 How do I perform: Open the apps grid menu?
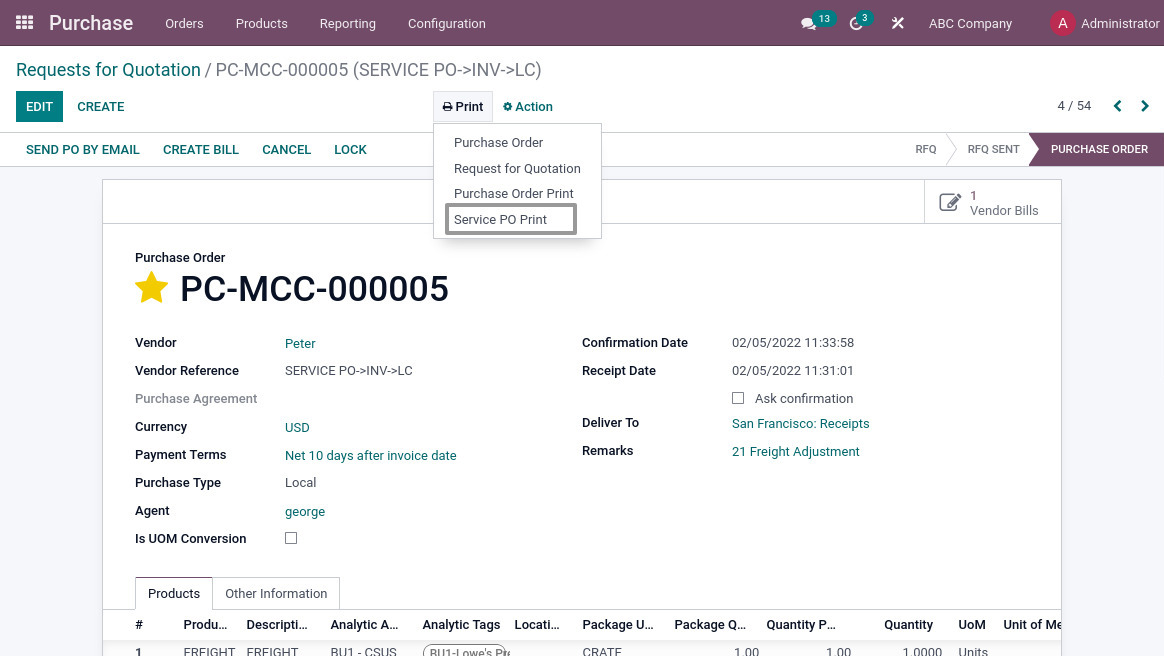click(24, 22)
